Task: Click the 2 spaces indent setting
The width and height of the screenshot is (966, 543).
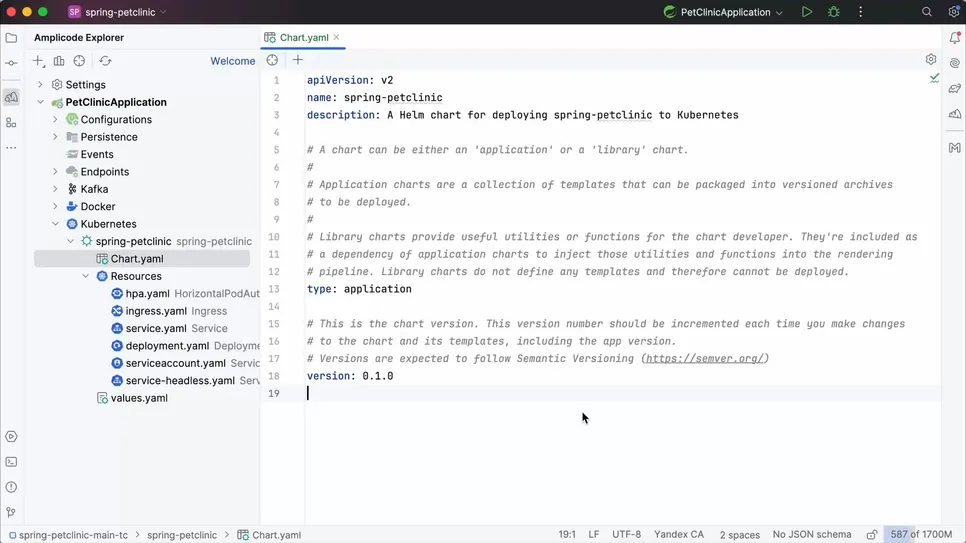Action: click(x=739, y=534)
